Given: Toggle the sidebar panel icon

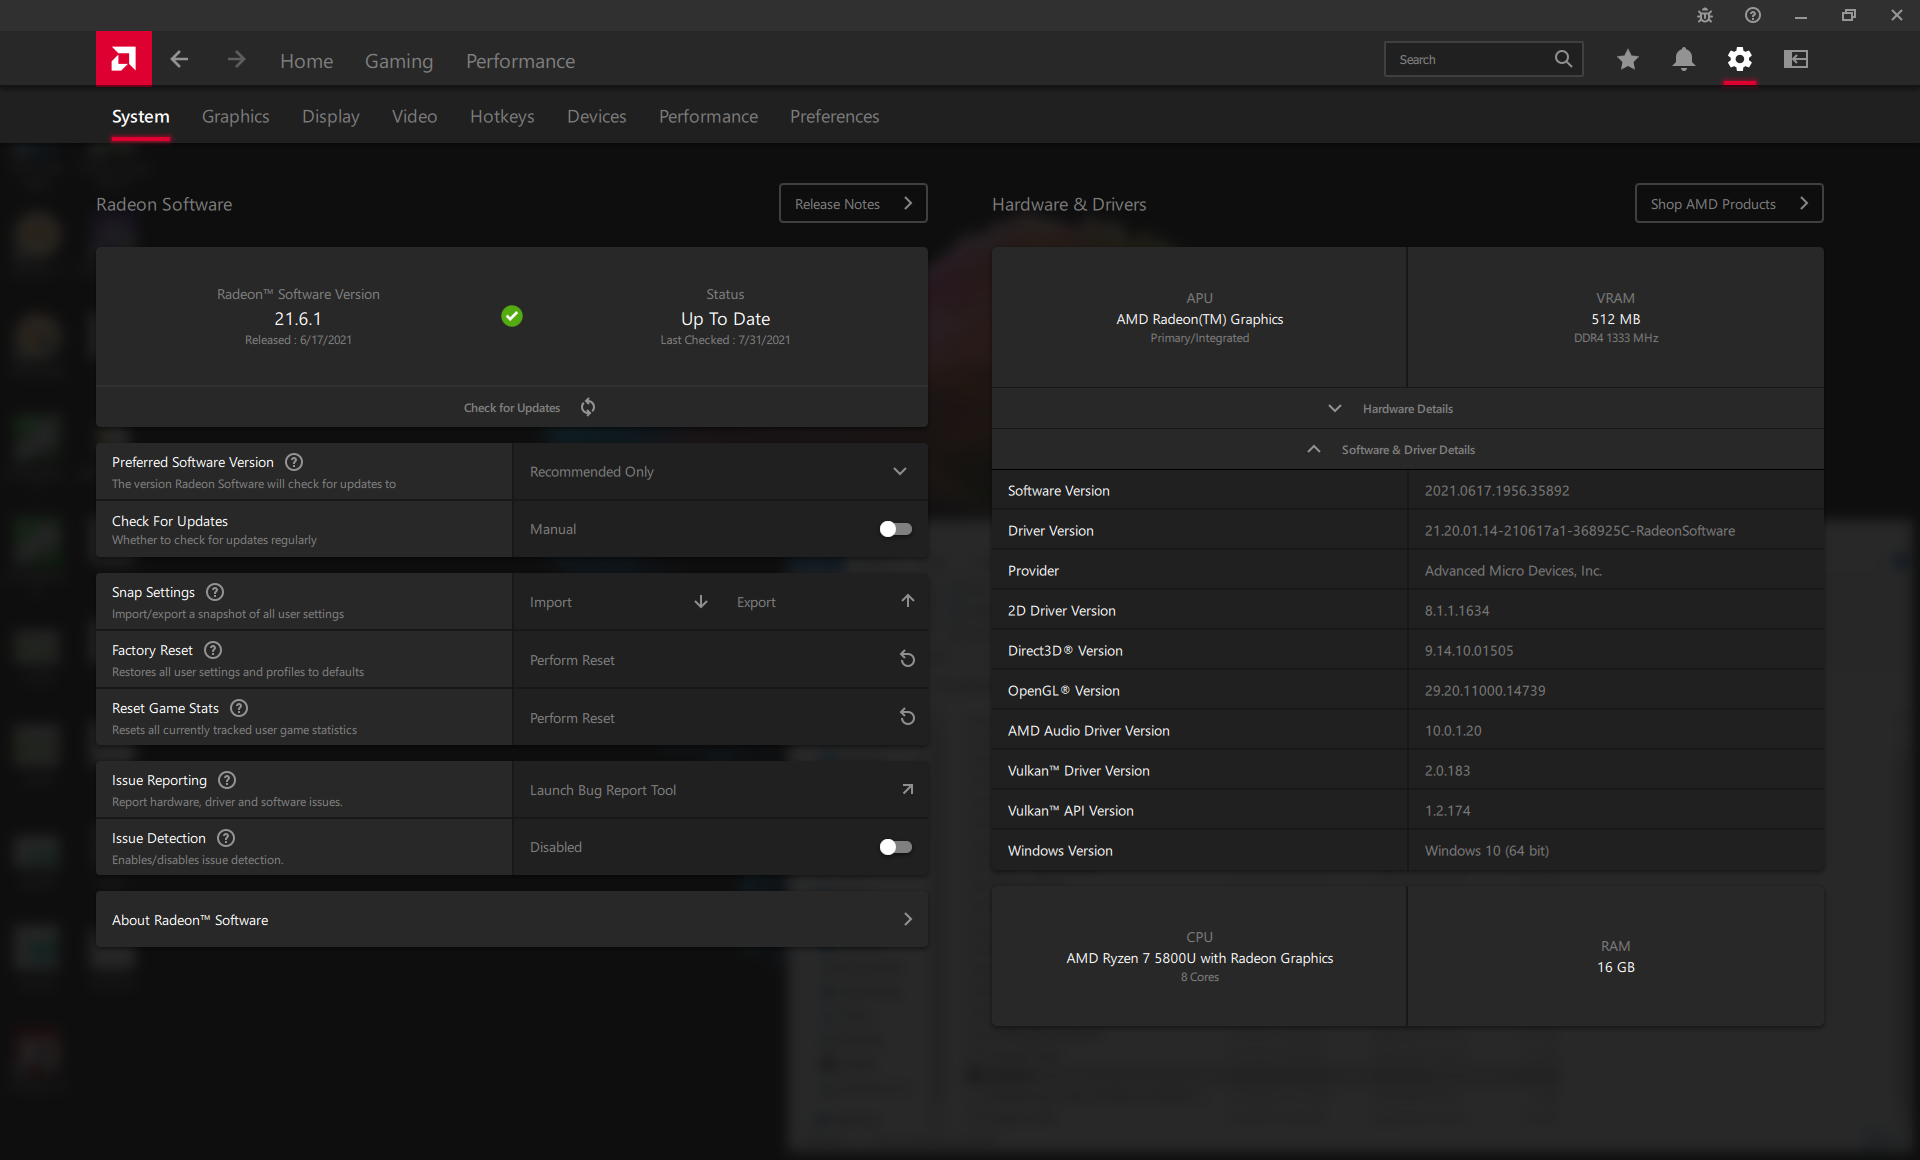Looking at the screenshot, I should [1796, 60].
